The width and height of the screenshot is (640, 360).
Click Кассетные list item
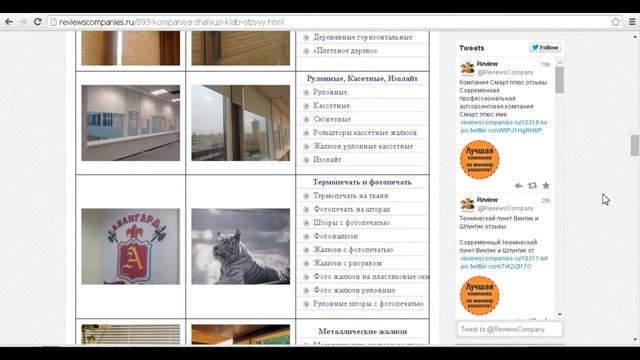pyautogui.click(x=331, y=106)
